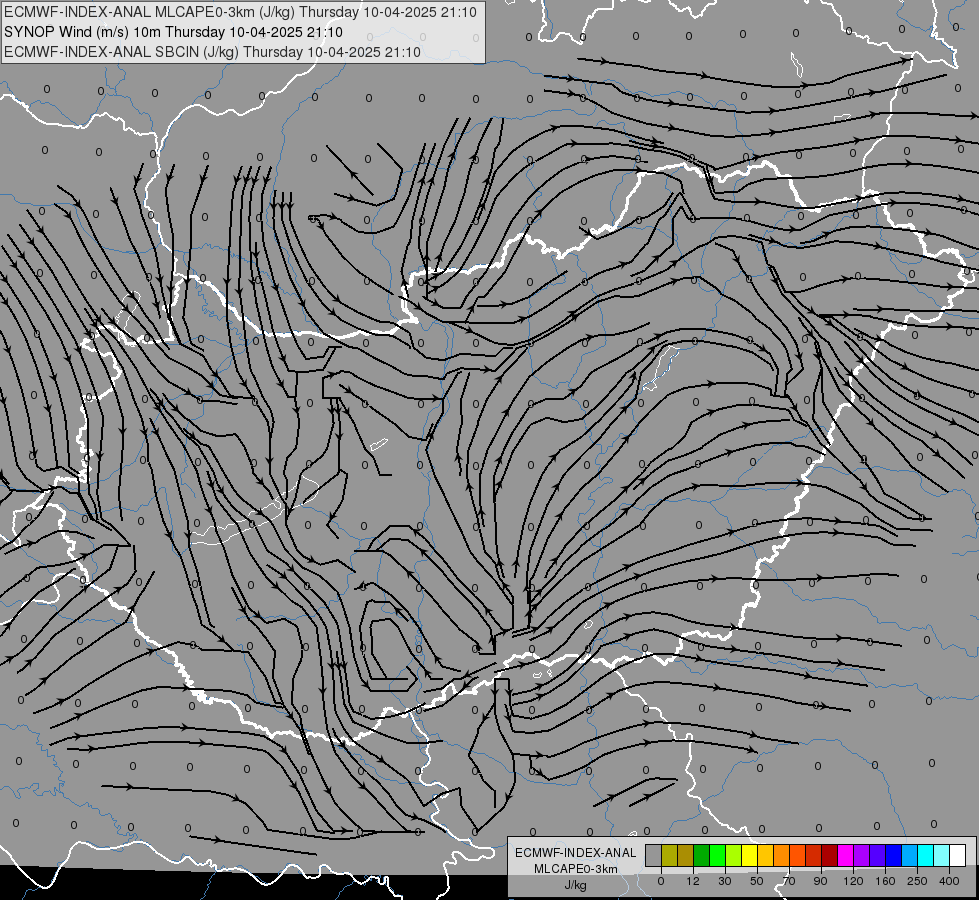Image resolution: width=979 pixels, height=900 pixels.
Task: Click the legend value 400
Action: [x=949, y=881]
